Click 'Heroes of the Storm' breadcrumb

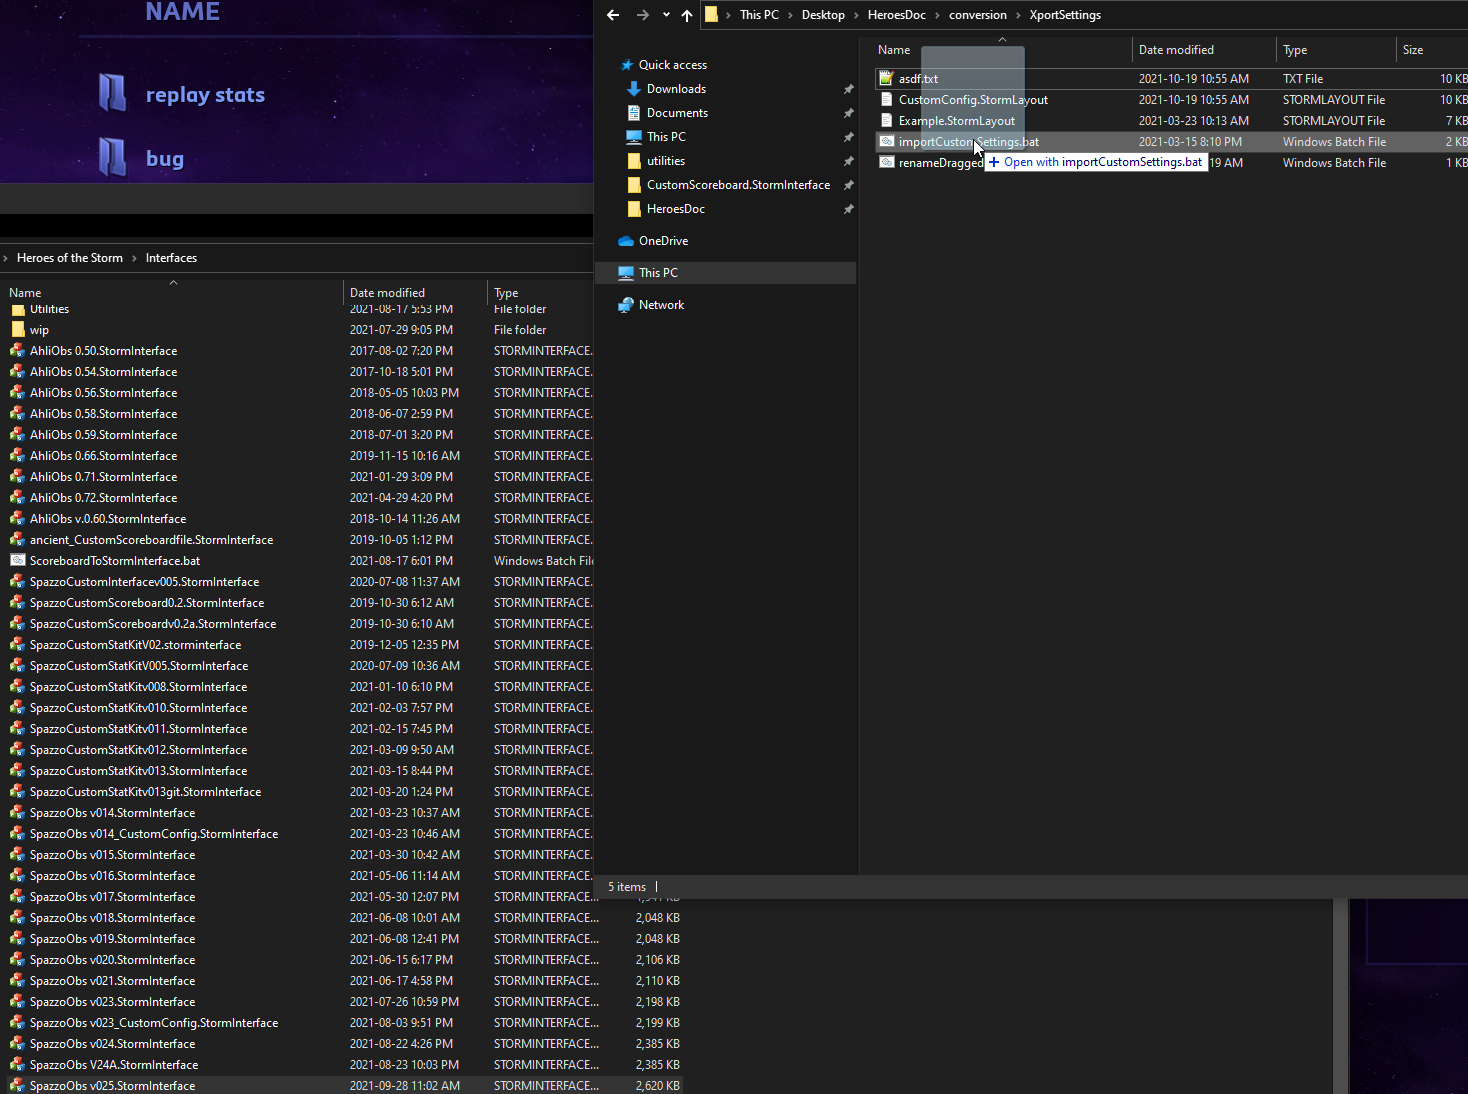coord(70,258)
